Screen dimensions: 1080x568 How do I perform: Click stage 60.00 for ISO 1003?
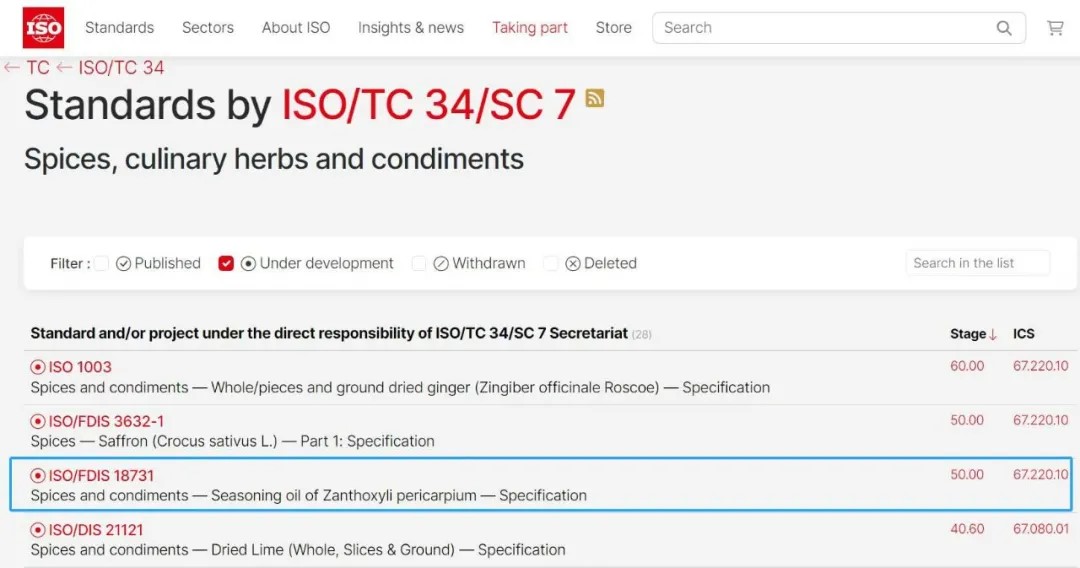coord(967,366)
